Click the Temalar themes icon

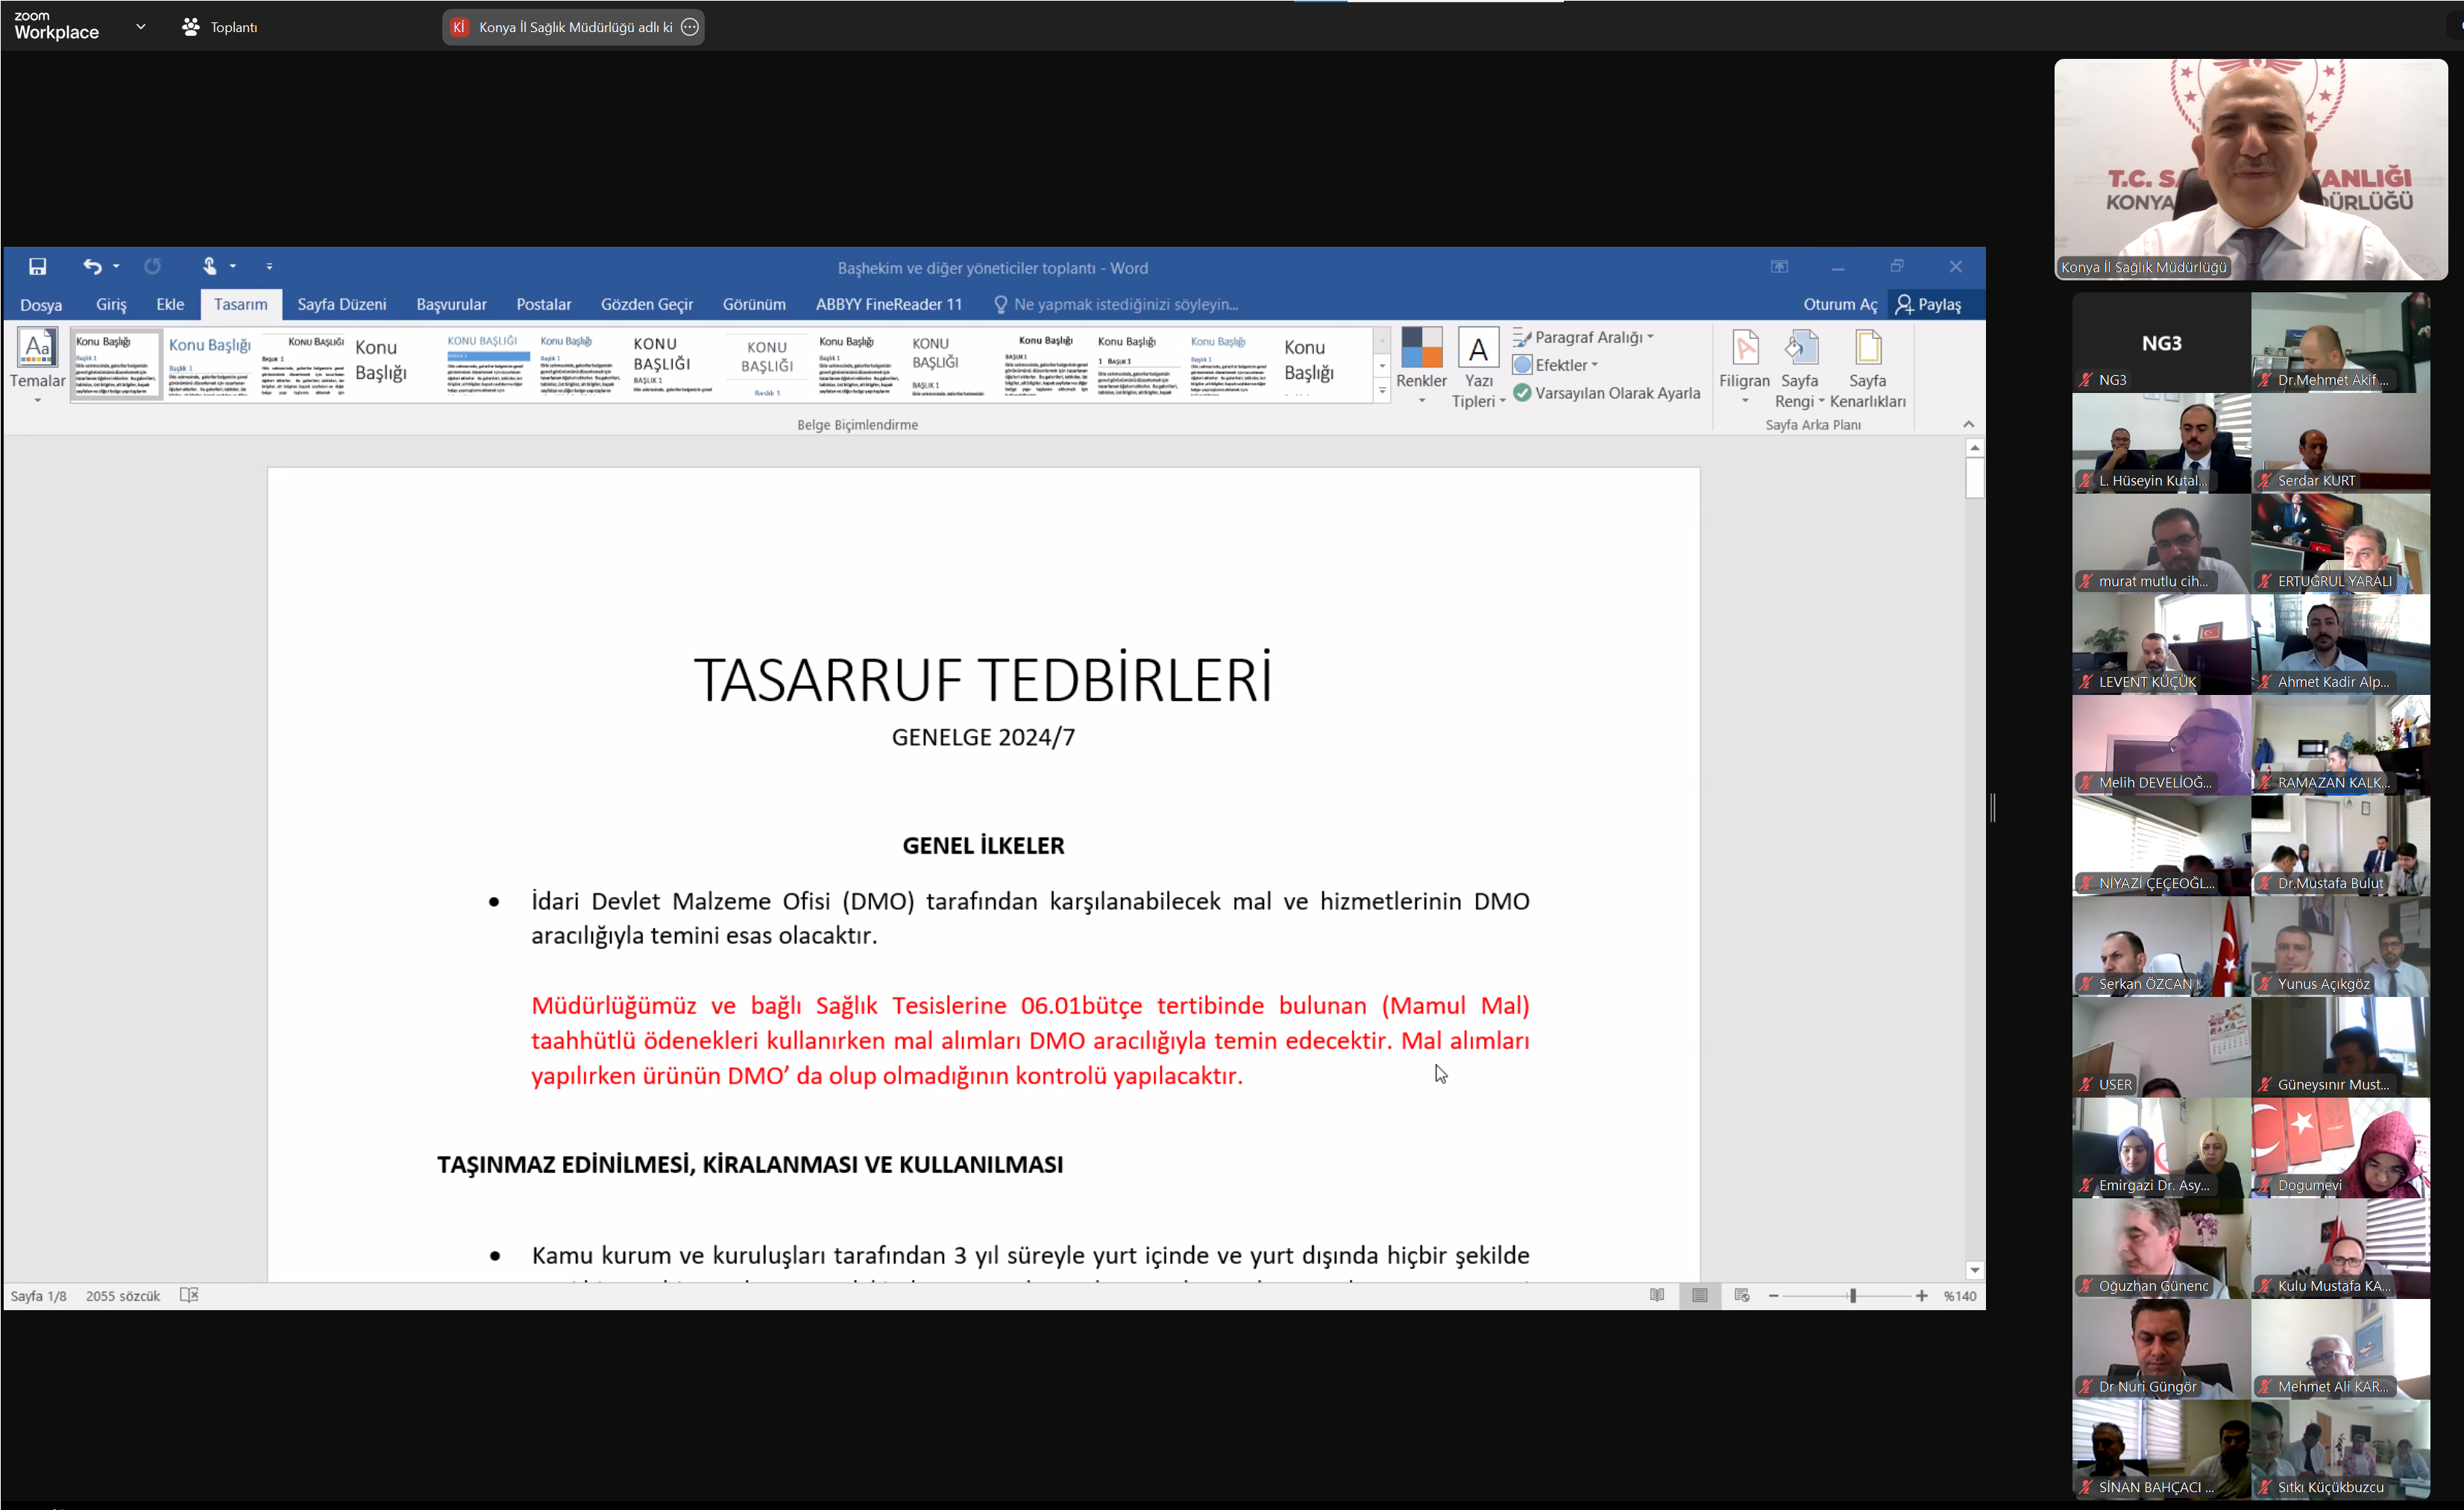tap(37, 363)
